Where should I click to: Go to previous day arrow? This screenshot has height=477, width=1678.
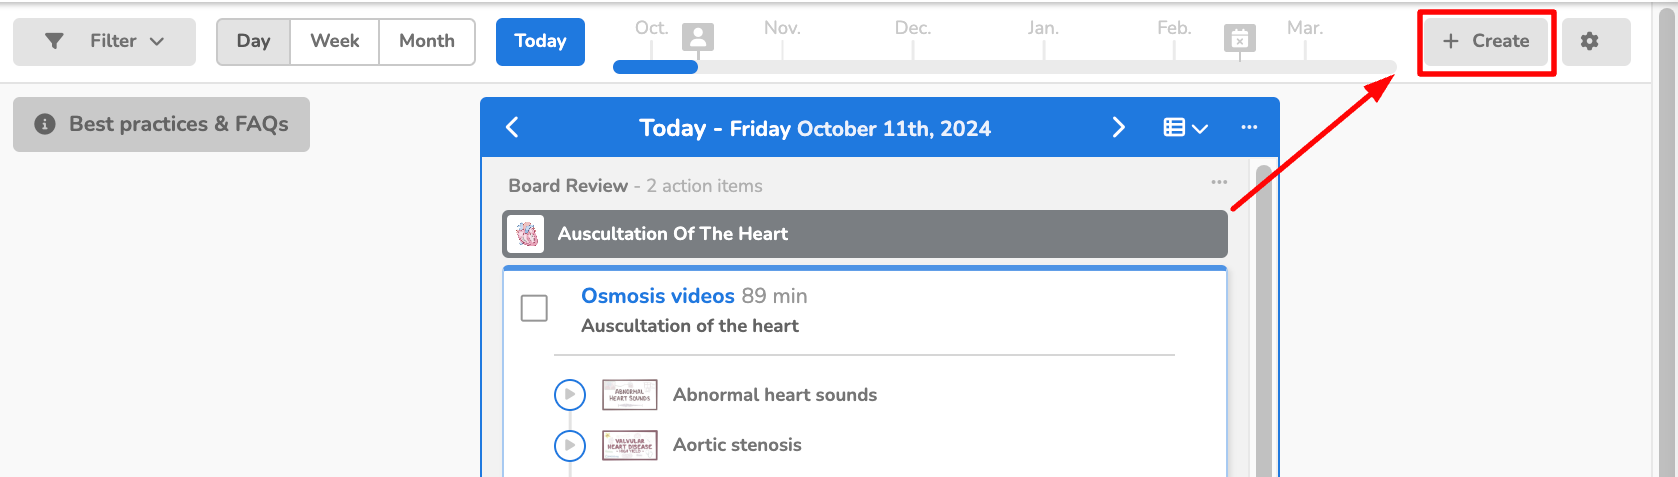pyautogui.click(x=513, y=127)
